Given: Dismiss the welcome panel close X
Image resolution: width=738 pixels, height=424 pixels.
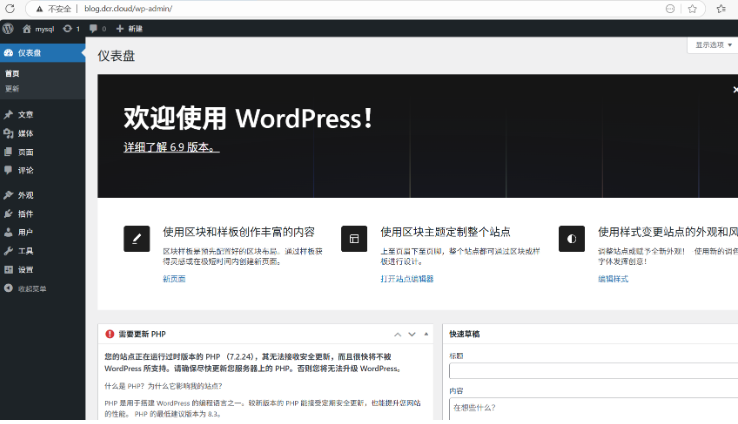Looking at the screenshot, I should [x=735, y=89].
